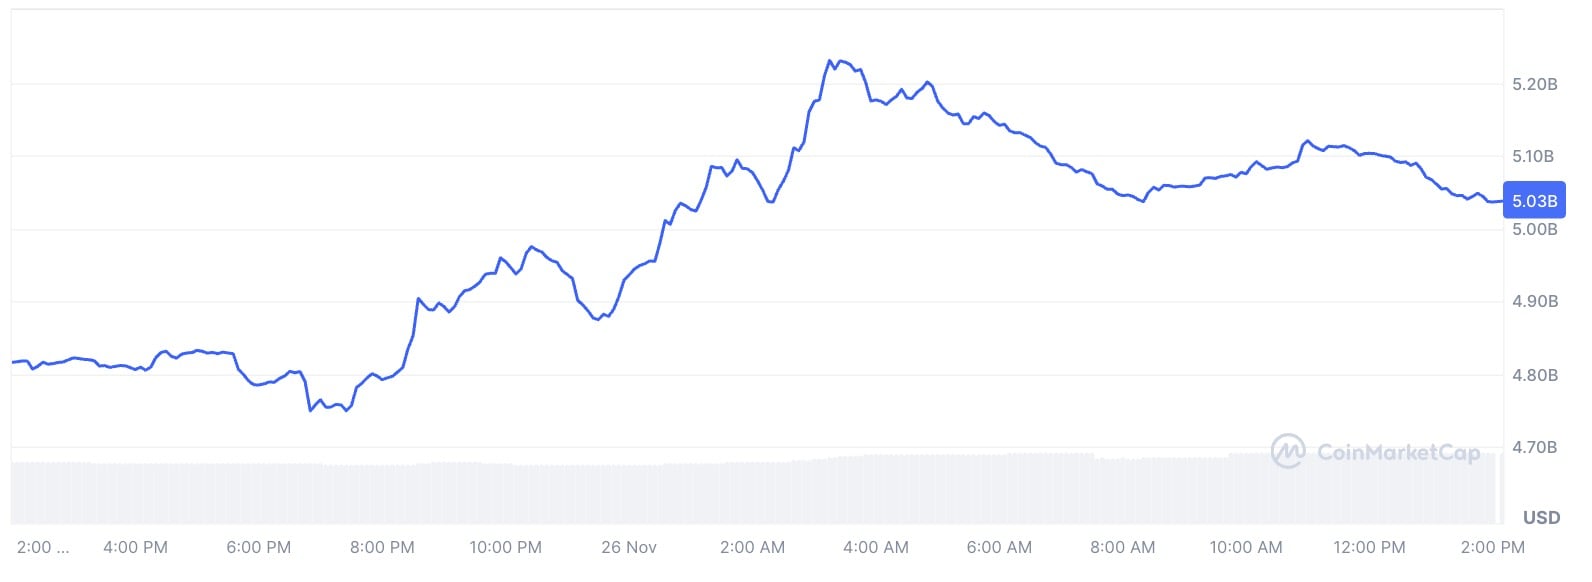Click the 5.10B y-axis label
Viewport: 1592px width, 582px height.
[x=1534, y=156]
